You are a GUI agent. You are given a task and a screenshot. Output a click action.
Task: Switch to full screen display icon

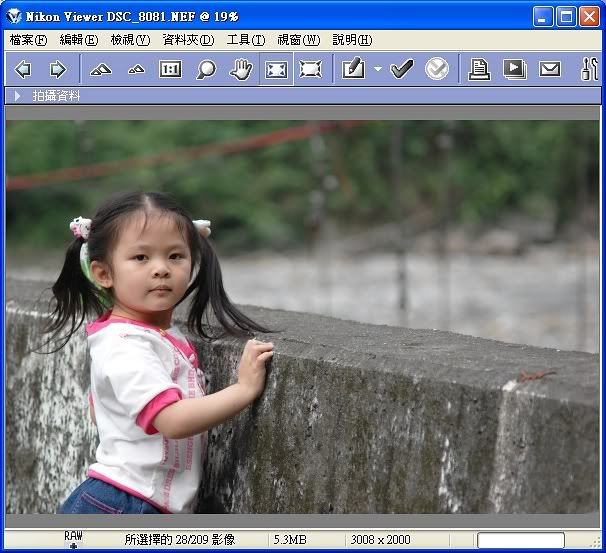coord(310,70)
